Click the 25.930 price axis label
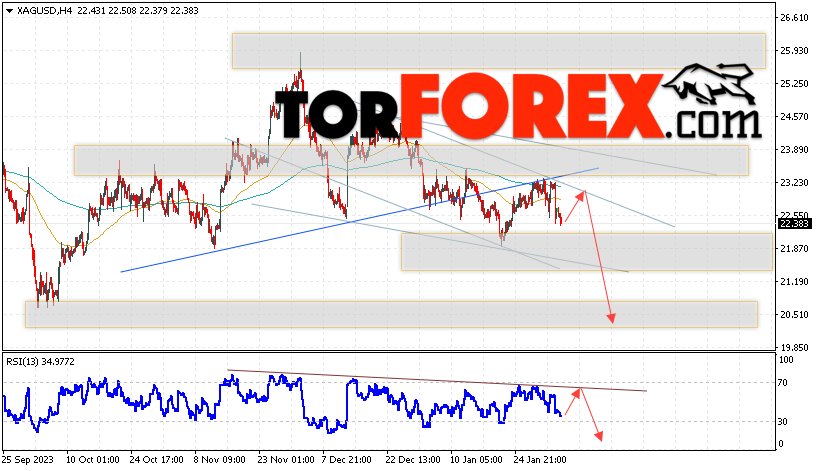Viewport: 816px width, 471px height. coord(794,50)
